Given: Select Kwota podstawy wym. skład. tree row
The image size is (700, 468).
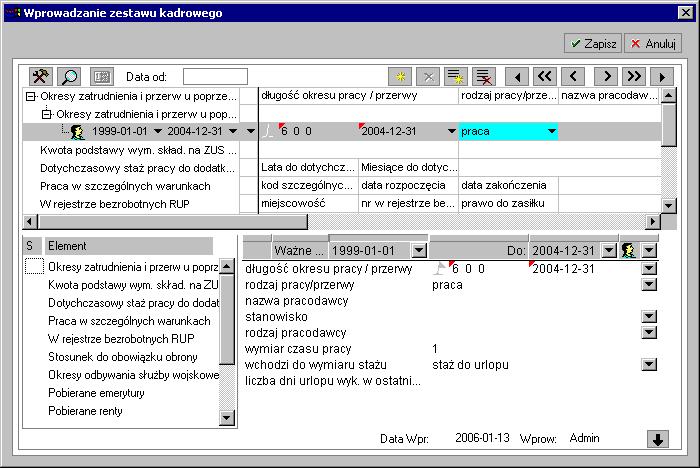Looking at the screenshot, I should [138, 150].
